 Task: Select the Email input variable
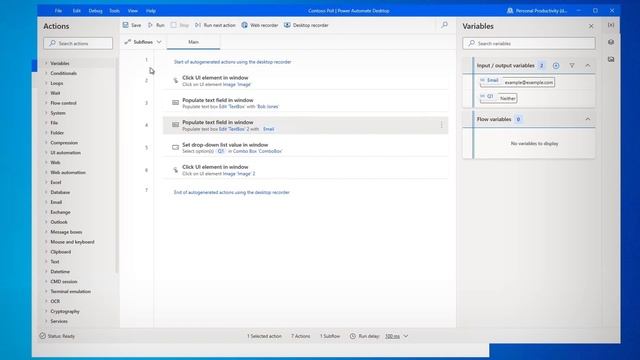(517, 82)
